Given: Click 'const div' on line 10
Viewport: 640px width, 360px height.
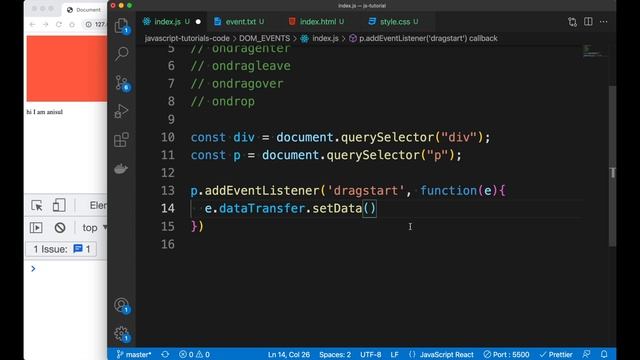Looking at the screenshot, I should [x=222, y=137].
